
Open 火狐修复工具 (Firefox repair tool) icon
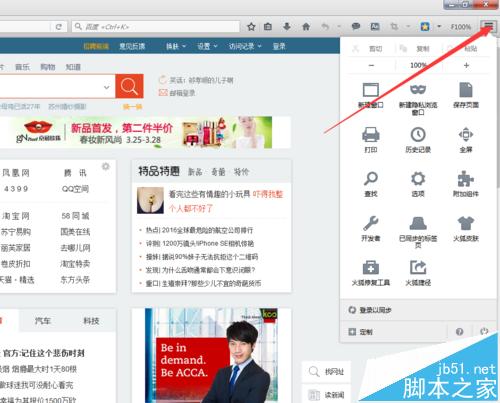[x=371, y=273]
